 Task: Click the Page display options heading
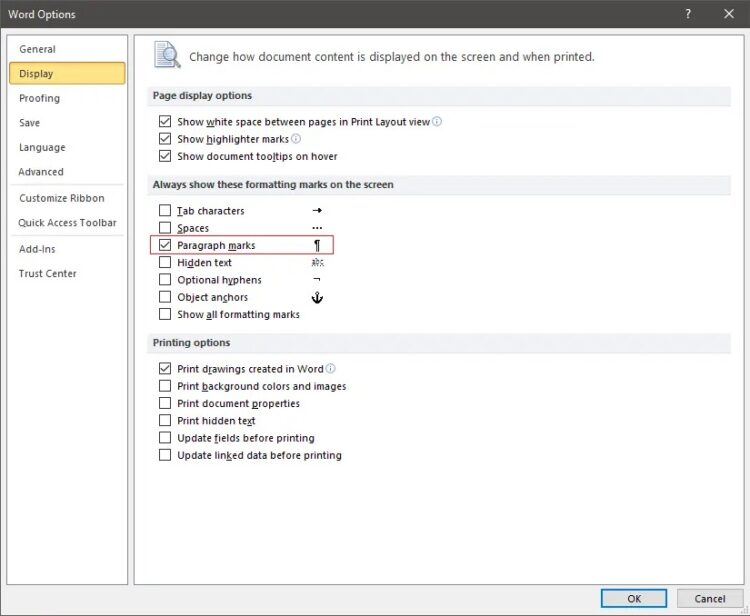click(202, 96)
